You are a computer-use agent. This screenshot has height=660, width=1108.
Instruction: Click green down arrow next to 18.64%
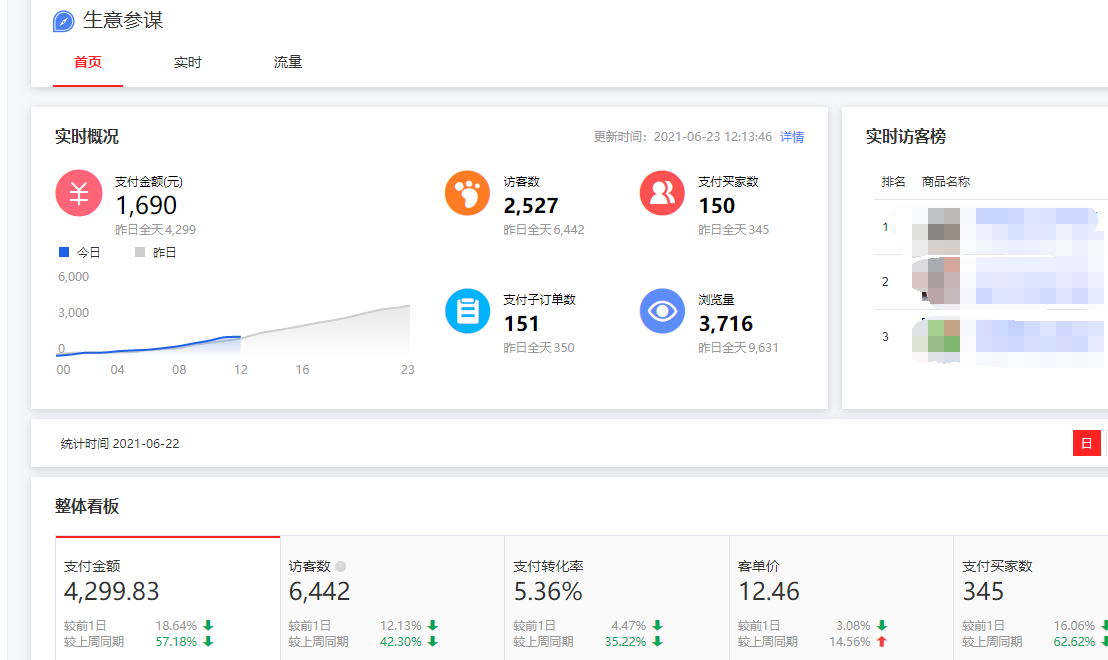coord(208,625)
